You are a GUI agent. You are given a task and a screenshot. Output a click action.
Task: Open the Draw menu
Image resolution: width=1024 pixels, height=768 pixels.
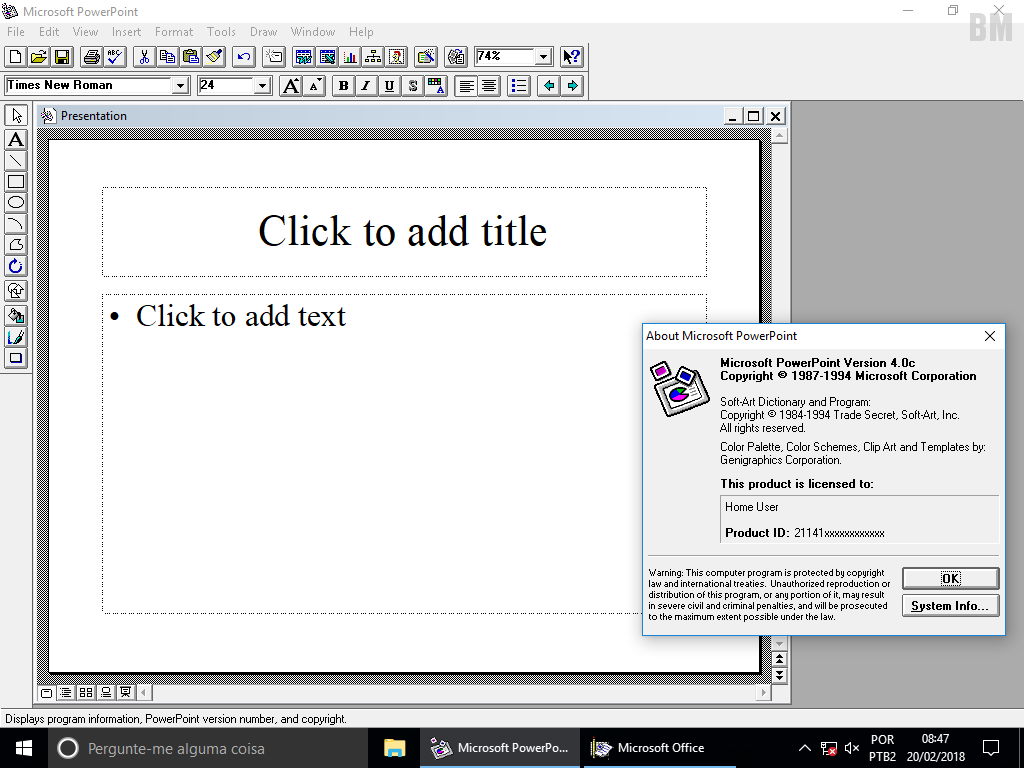(x=263, y=31)
